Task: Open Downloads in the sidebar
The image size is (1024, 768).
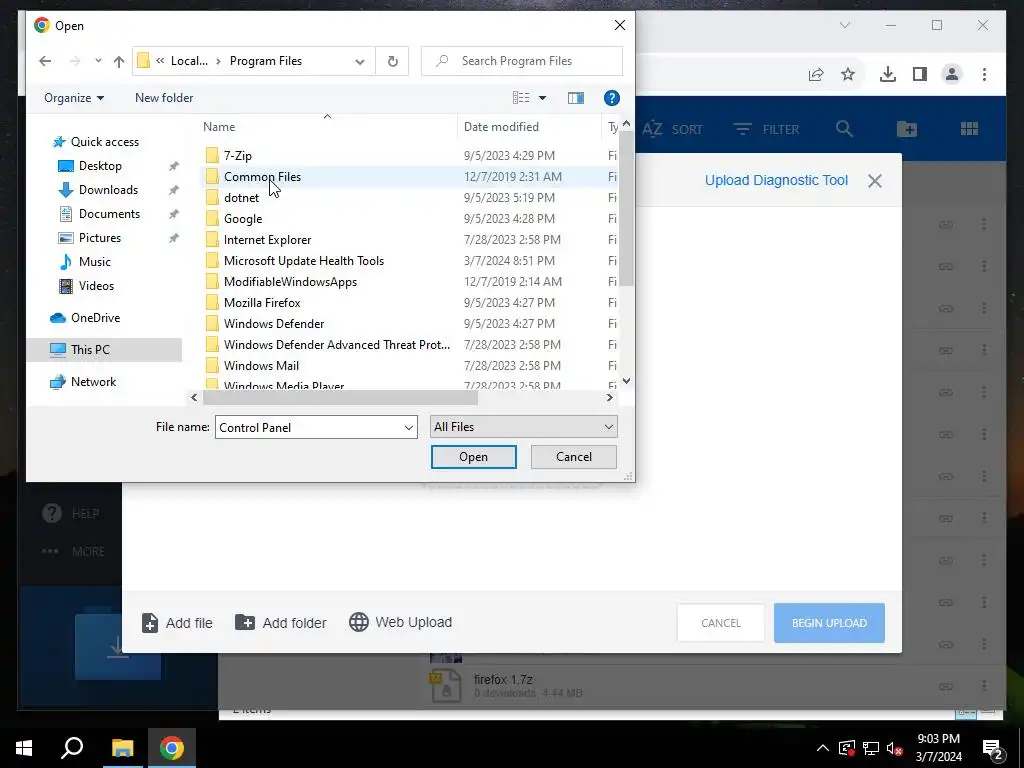Action: (108, 190)
